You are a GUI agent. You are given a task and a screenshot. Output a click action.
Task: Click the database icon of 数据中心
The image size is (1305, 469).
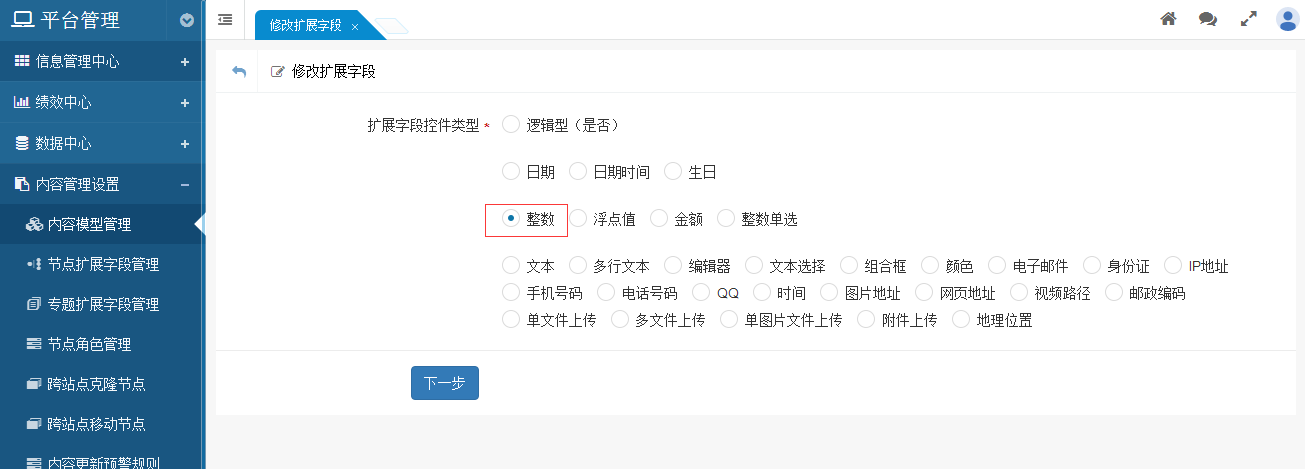(22, 143)
